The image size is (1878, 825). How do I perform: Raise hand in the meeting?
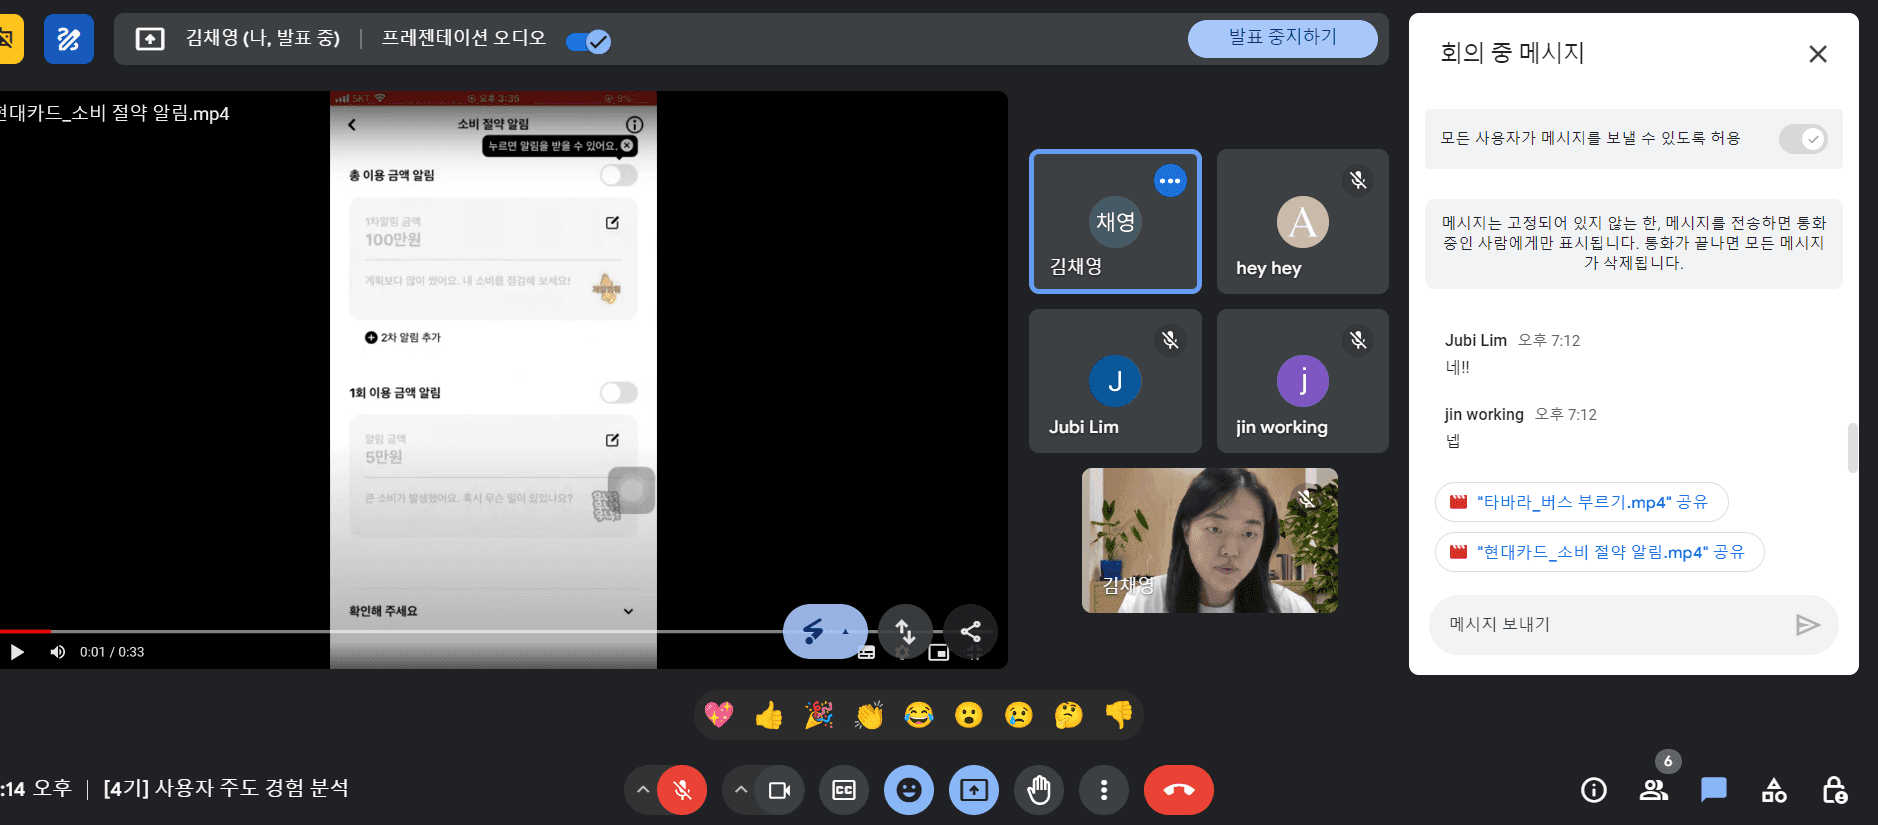click(x=1039, y=790)
